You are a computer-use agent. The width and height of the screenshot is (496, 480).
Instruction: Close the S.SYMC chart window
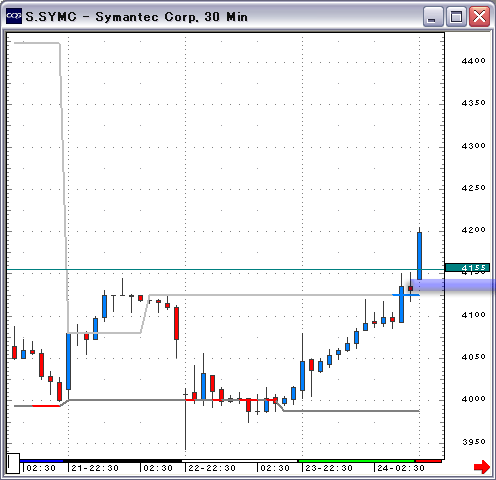tap(479, 17)
